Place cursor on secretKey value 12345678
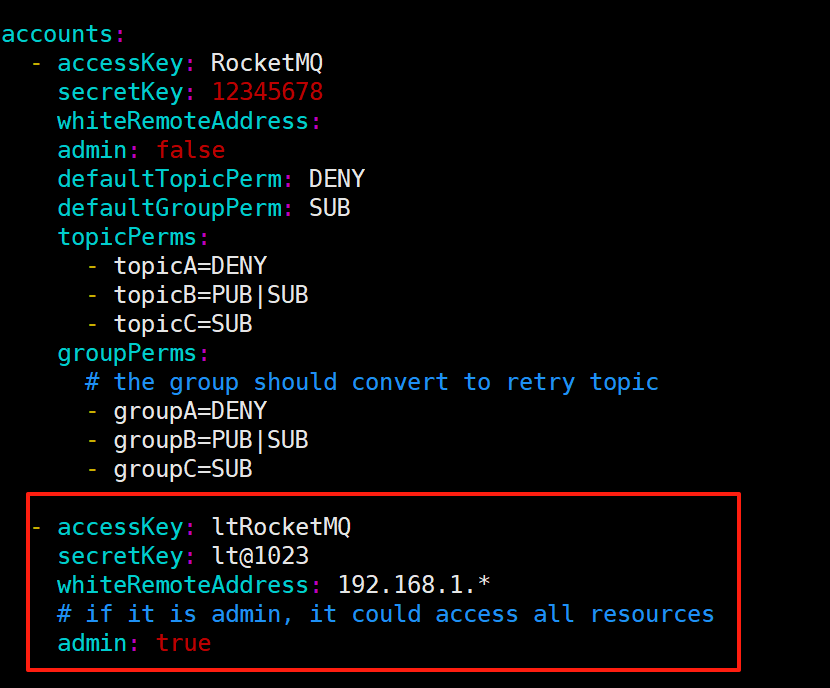 pos(267,92)
